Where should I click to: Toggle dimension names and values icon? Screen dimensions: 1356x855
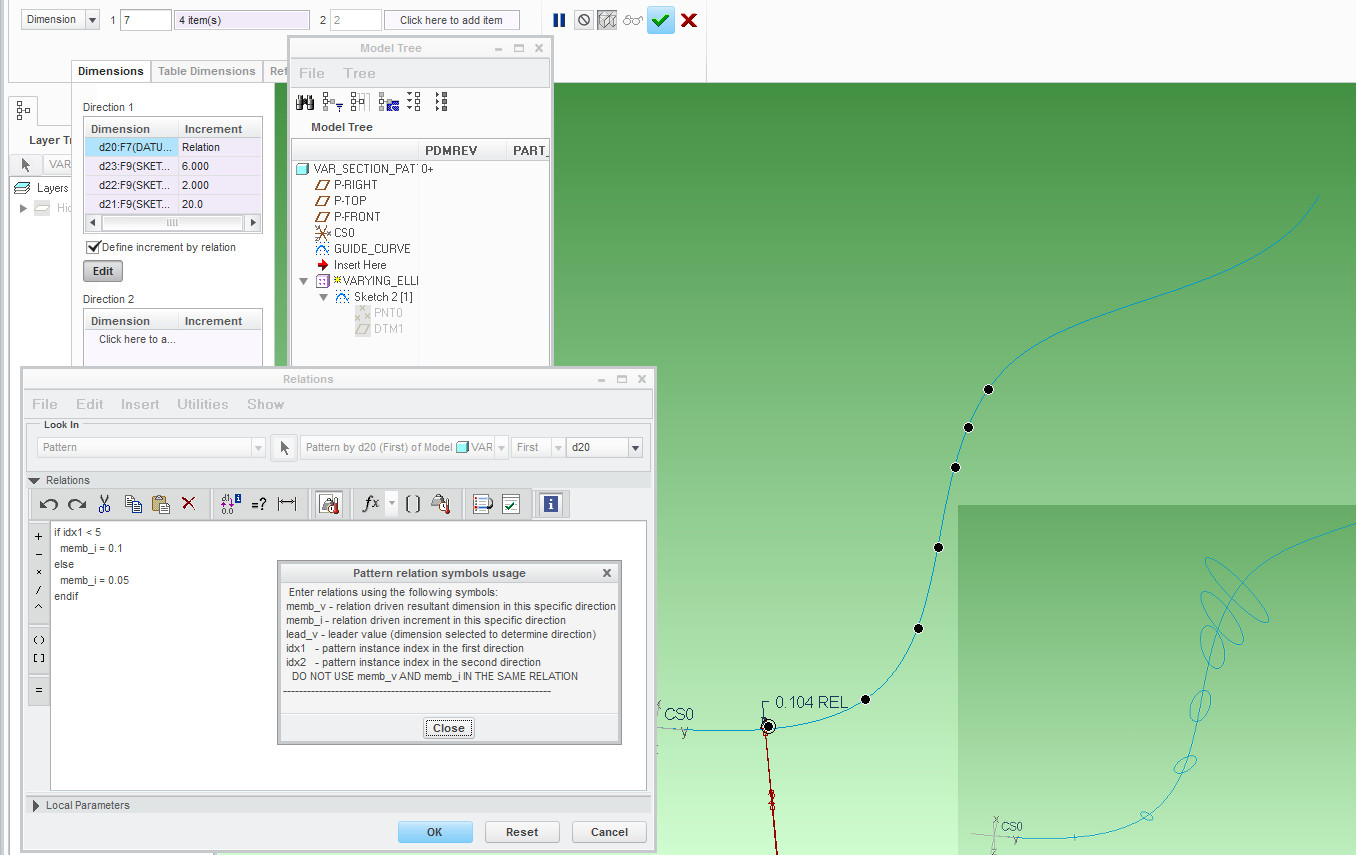pyautogui.click(x=231, y=504)
